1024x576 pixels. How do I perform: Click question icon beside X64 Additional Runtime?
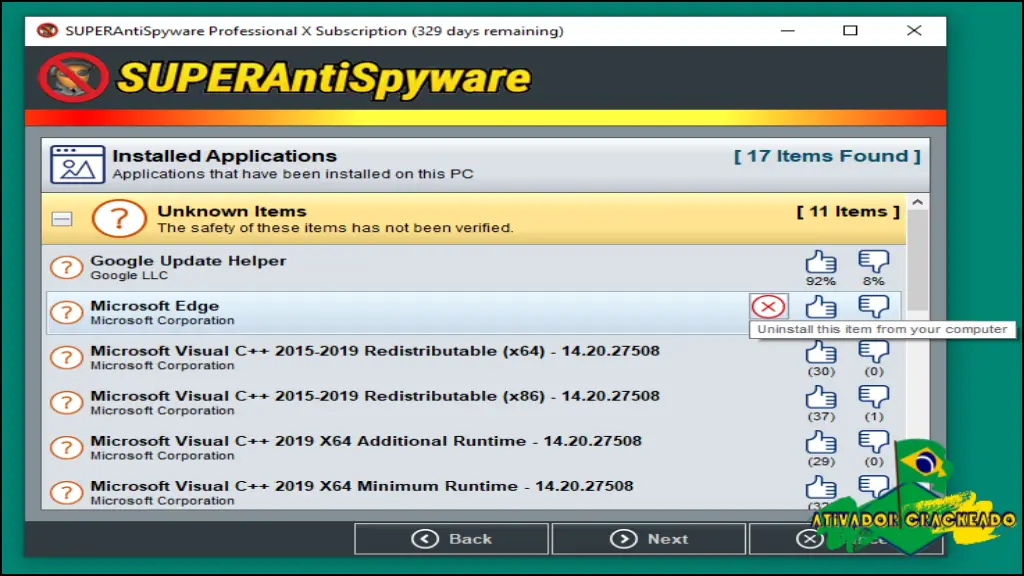(x=67, y=448)
